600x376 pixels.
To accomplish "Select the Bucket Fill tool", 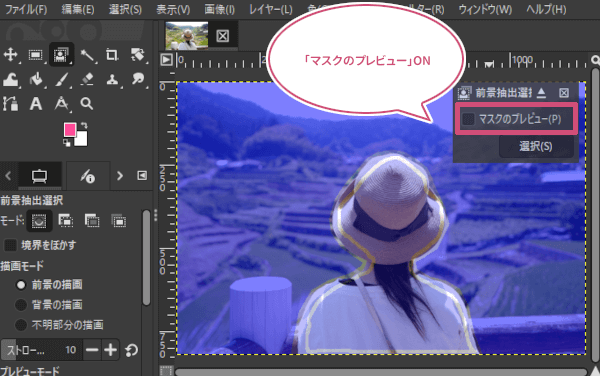I will click(36, 80).
